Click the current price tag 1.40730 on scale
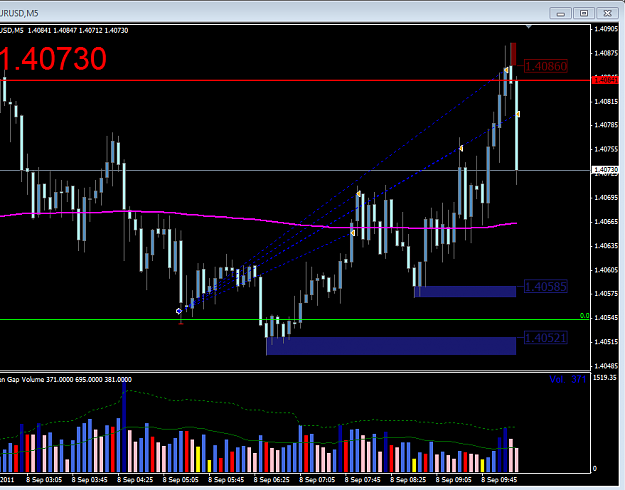The width and height of the screenshot is (625, 490). coord(606,170)
